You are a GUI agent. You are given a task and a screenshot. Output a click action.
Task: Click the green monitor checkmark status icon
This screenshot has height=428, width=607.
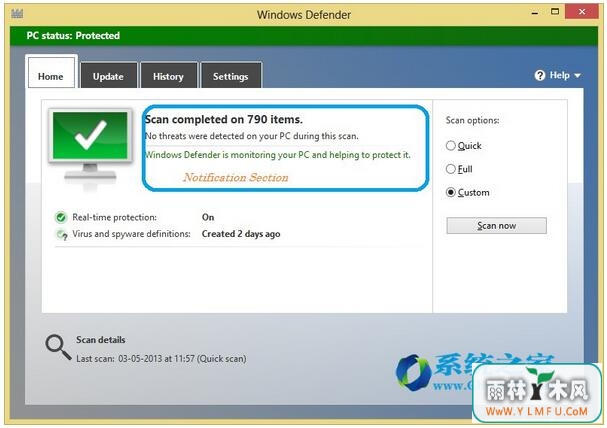[90, 149]
